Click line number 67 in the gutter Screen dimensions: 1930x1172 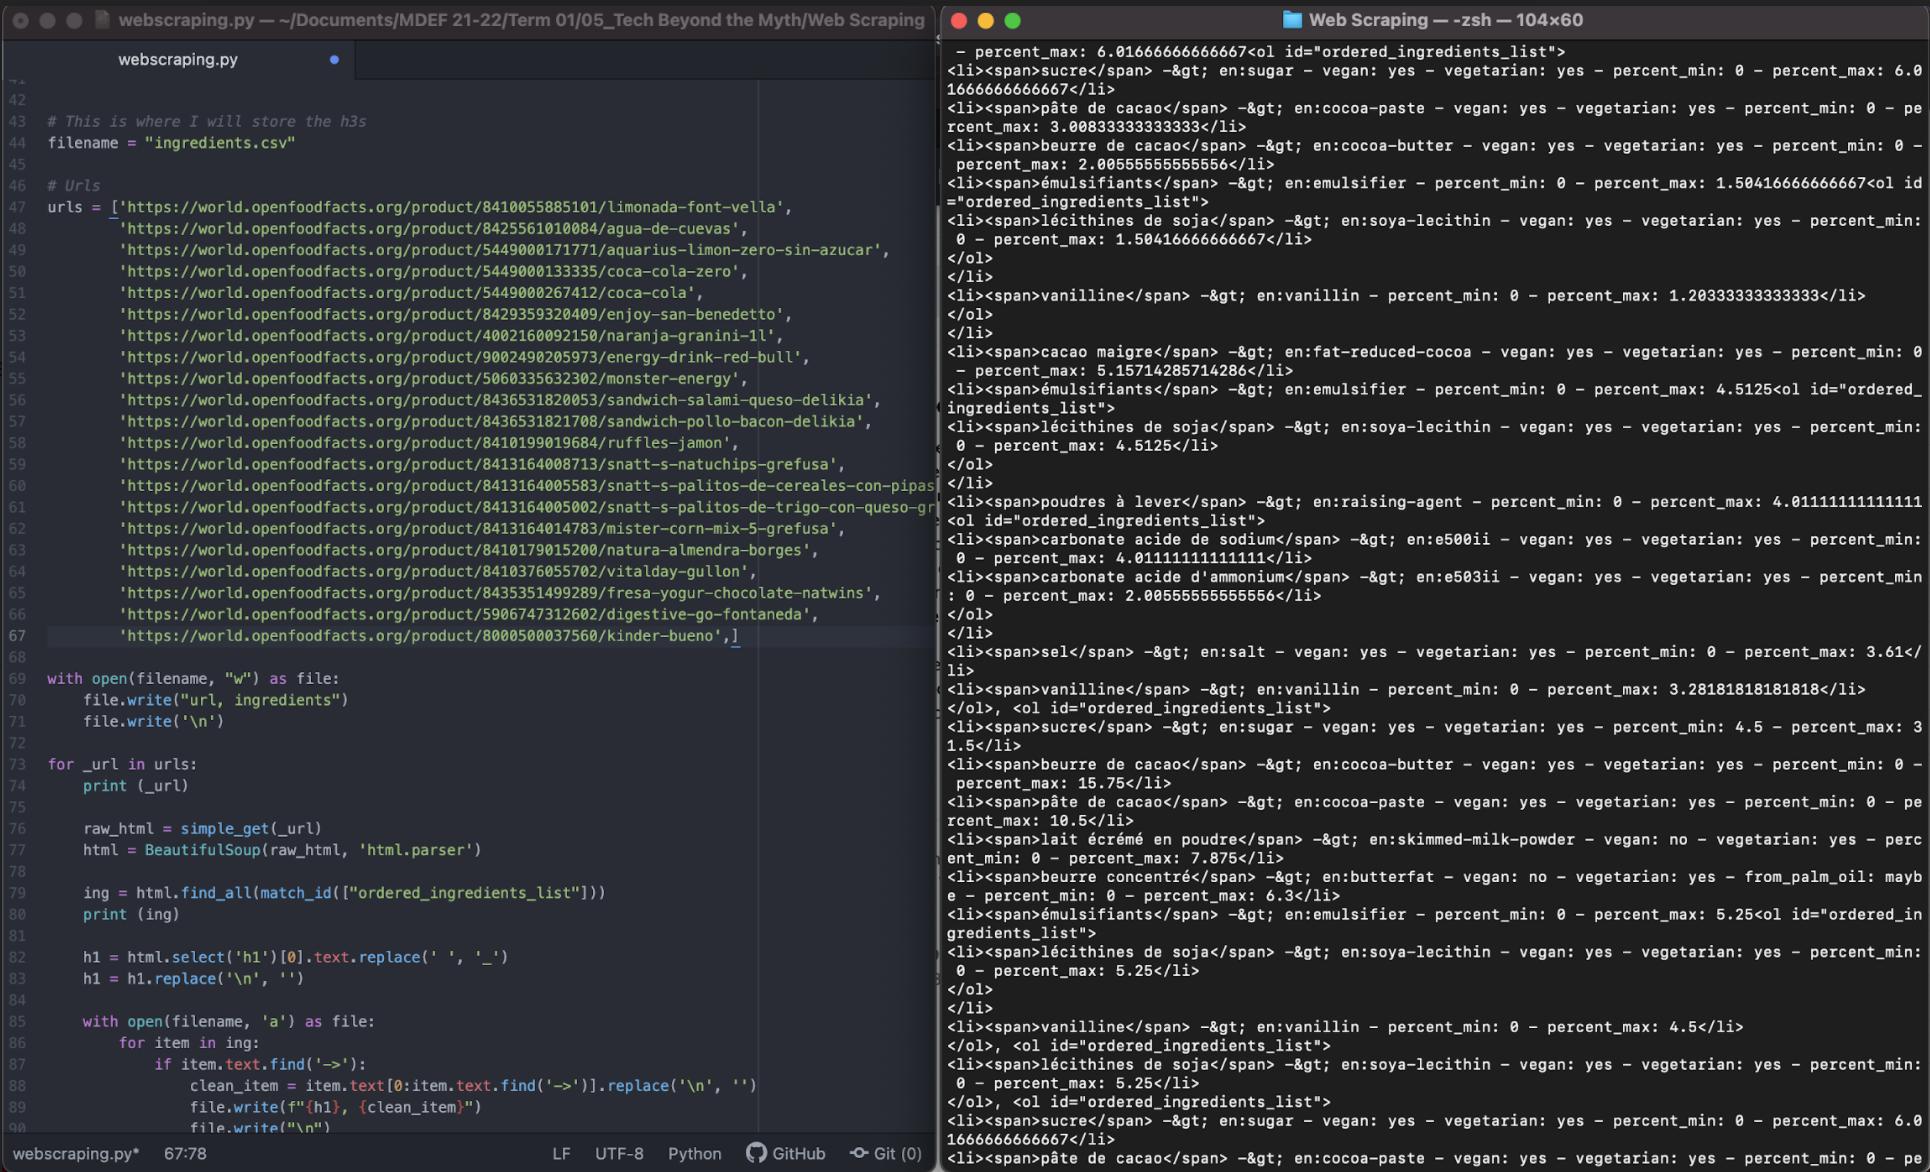point(18,636)
